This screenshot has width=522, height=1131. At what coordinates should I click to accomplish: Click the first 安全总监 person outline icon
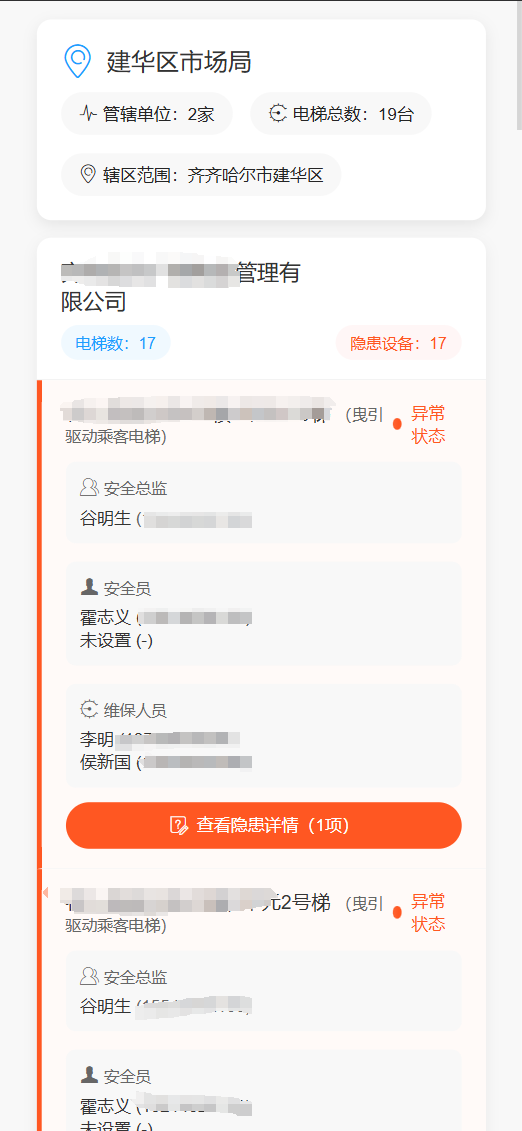point(89,488)
